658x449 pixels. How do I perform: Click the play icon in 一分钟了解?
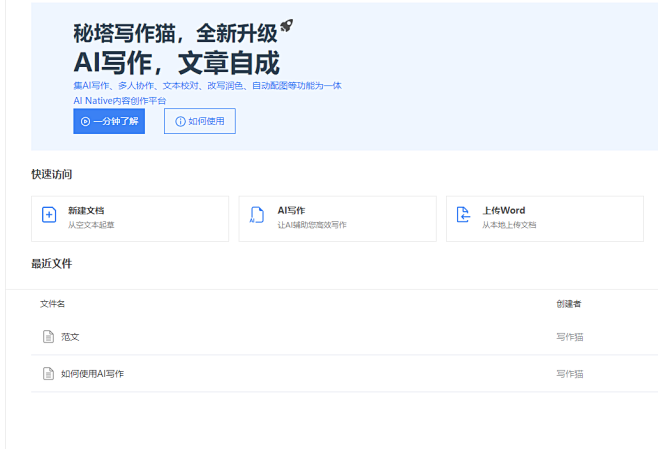pyautogui.click(x=85, y=121)
